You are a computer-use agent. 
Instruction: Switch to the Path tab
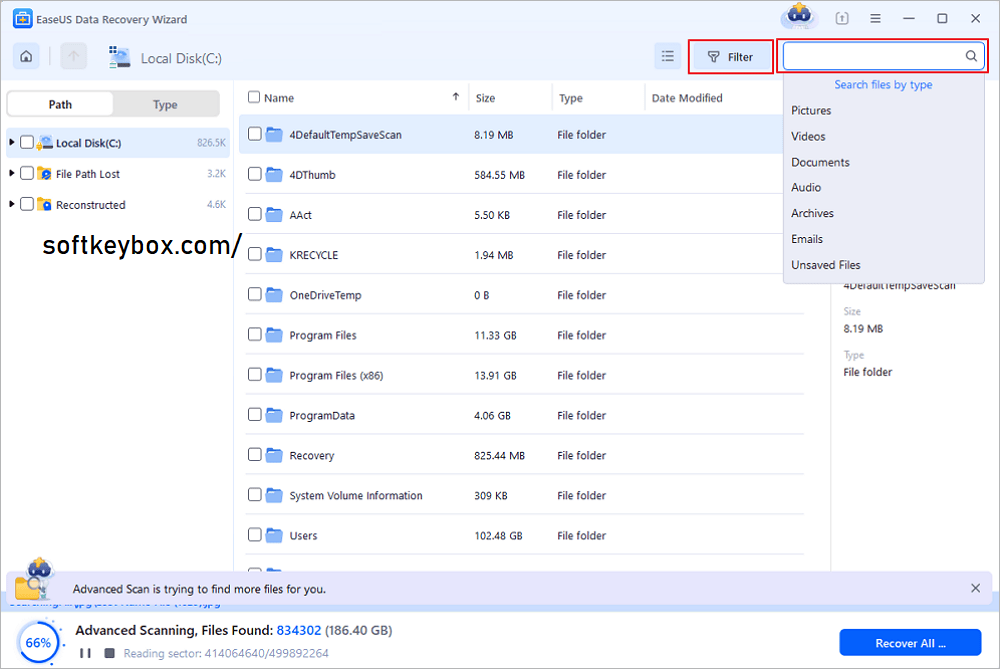(x=59, y=103)
